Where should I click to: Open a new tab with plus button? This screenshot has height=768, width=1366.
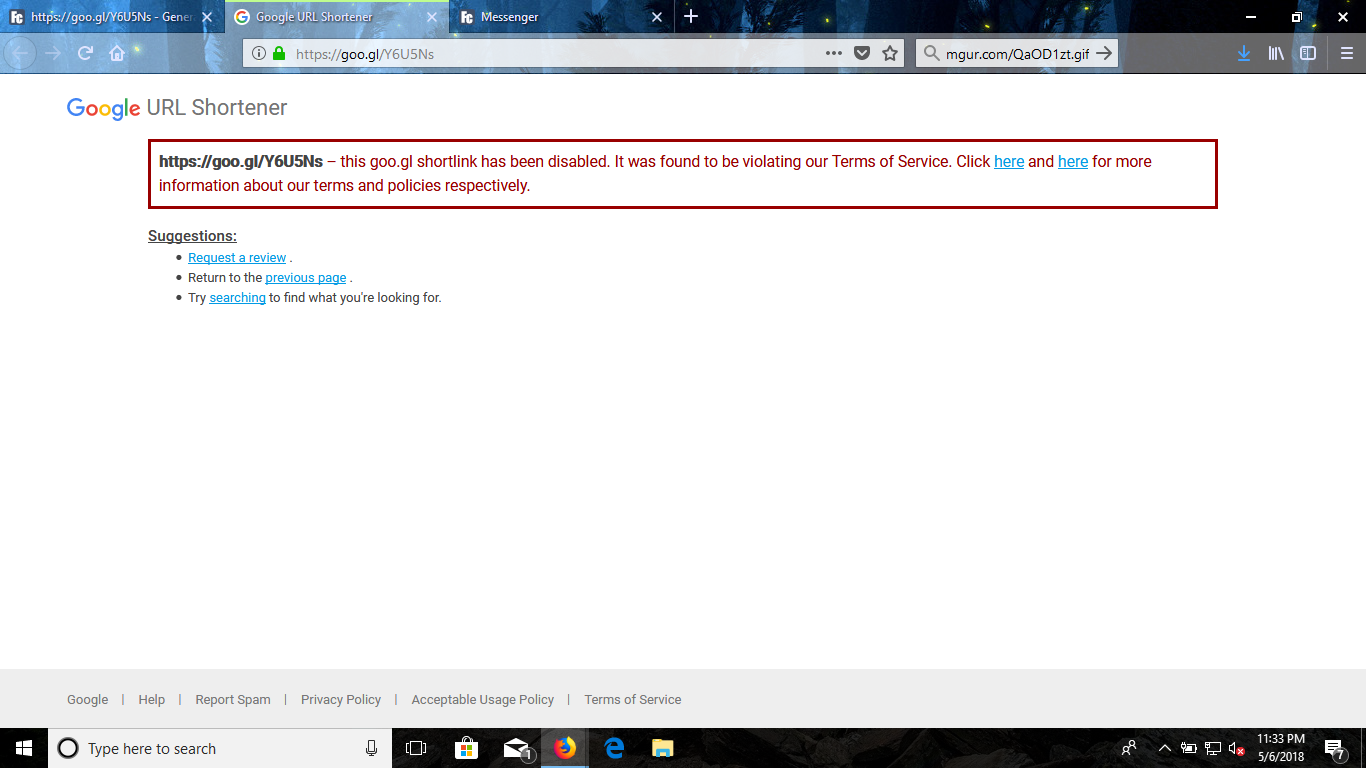(x=691, y=17)
